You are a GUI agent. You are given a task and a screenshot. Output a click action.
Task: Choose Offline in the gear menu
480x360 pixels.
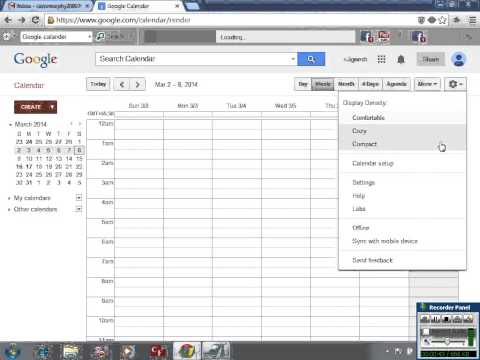click(402, 228)
